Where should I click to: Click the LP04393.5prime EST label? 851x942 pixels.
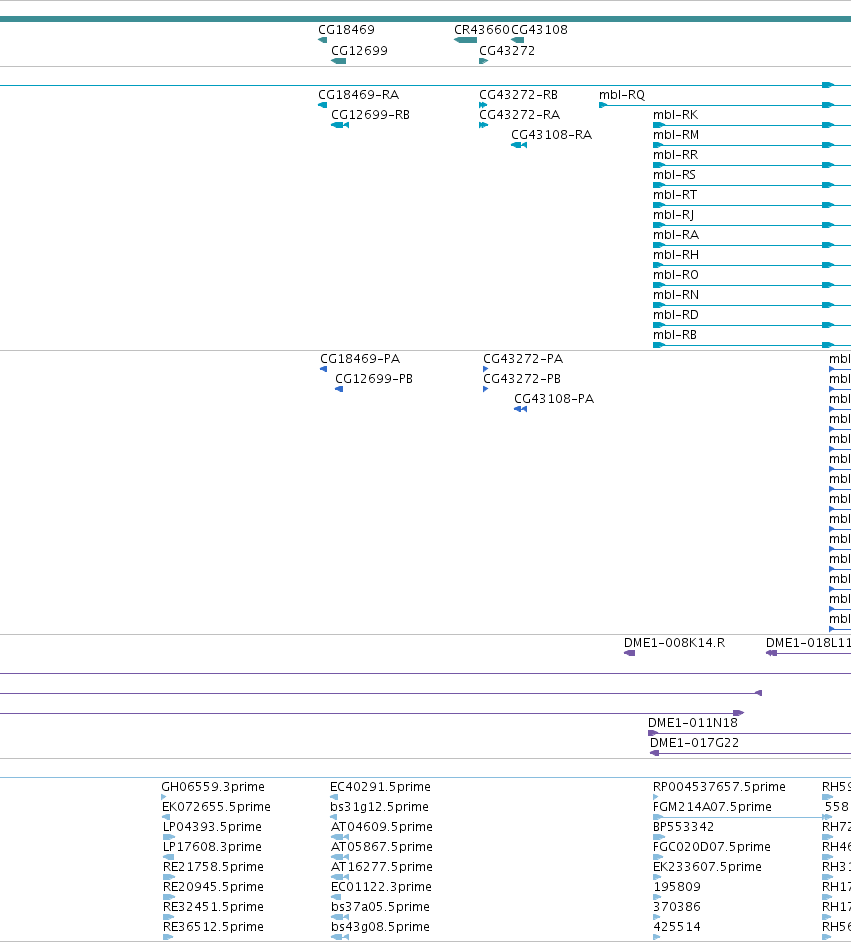pos(212,827)
